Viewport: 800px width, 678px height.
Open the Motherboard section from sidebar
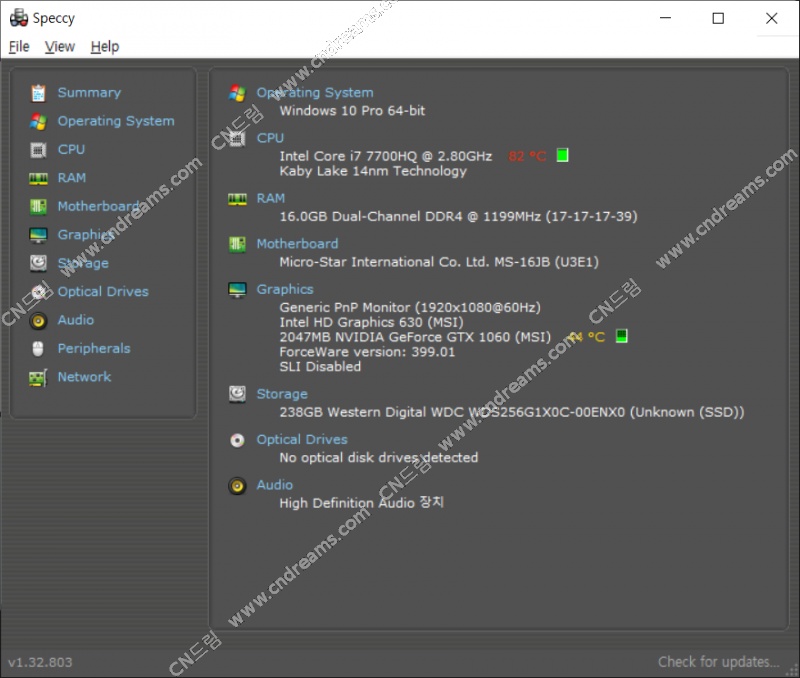coord(98,207)
